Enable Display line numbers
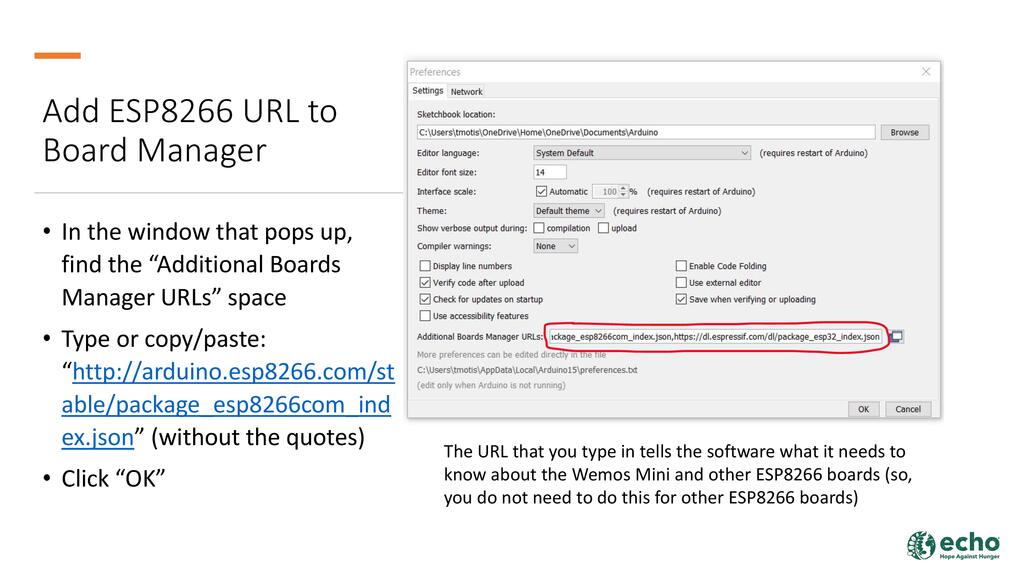Viewport: 1024px width, 576px height. [x=425, y=266]
